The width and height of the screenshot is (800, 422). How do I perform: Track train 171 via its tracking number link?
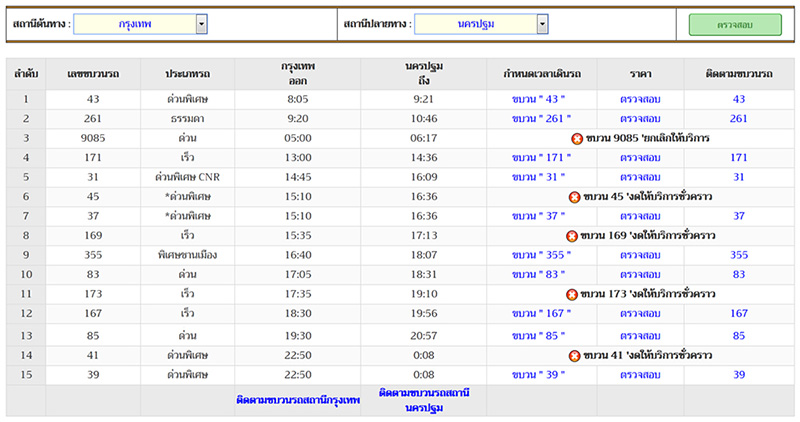[x=739, y=158]
